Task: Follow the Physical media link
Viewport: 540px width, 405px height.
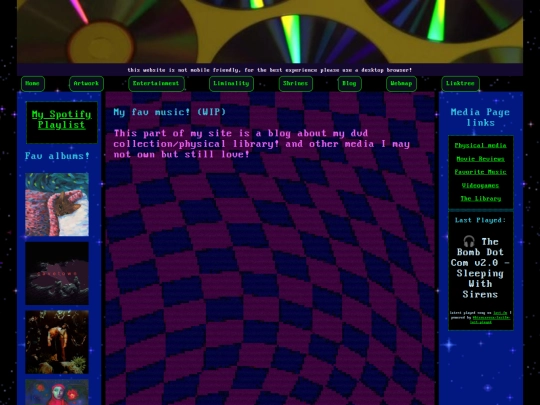Action: 480,145
